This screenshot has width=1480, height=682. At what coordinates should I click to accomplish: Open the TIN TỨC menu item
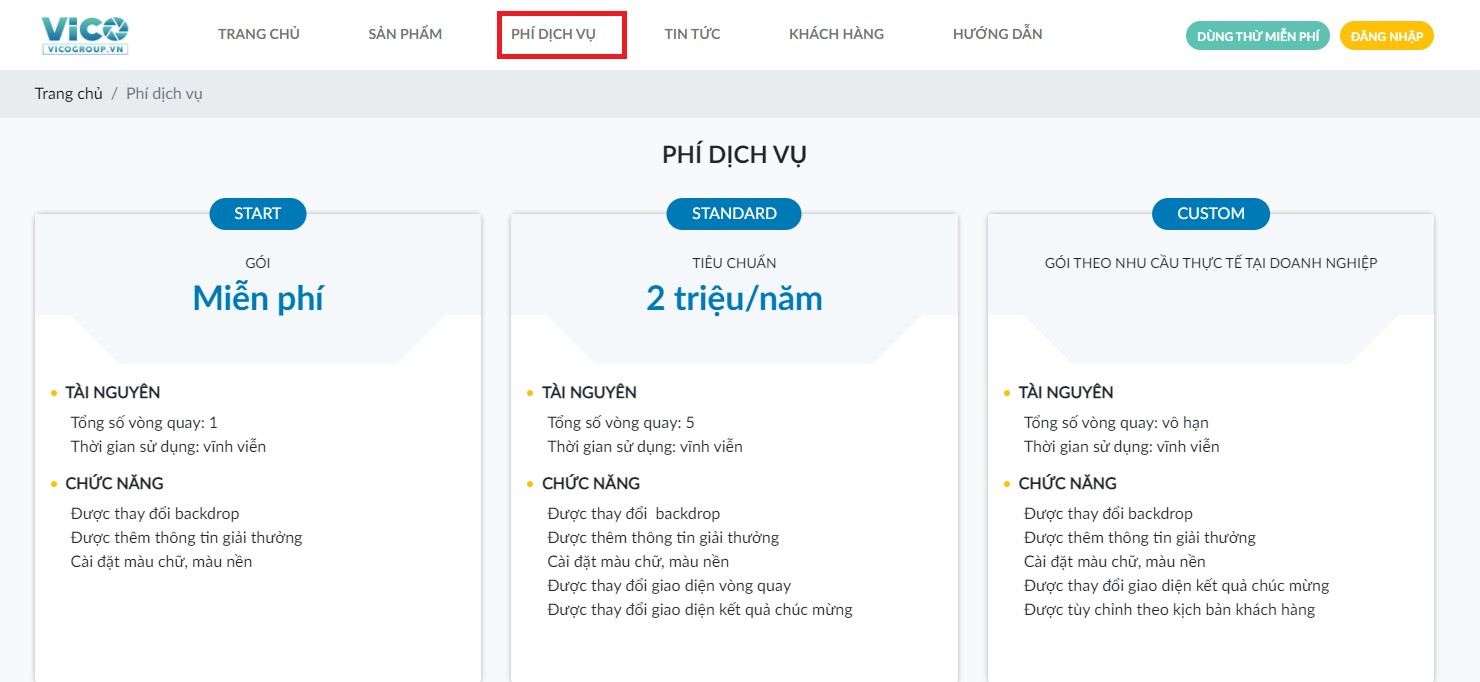click(692, 34)
